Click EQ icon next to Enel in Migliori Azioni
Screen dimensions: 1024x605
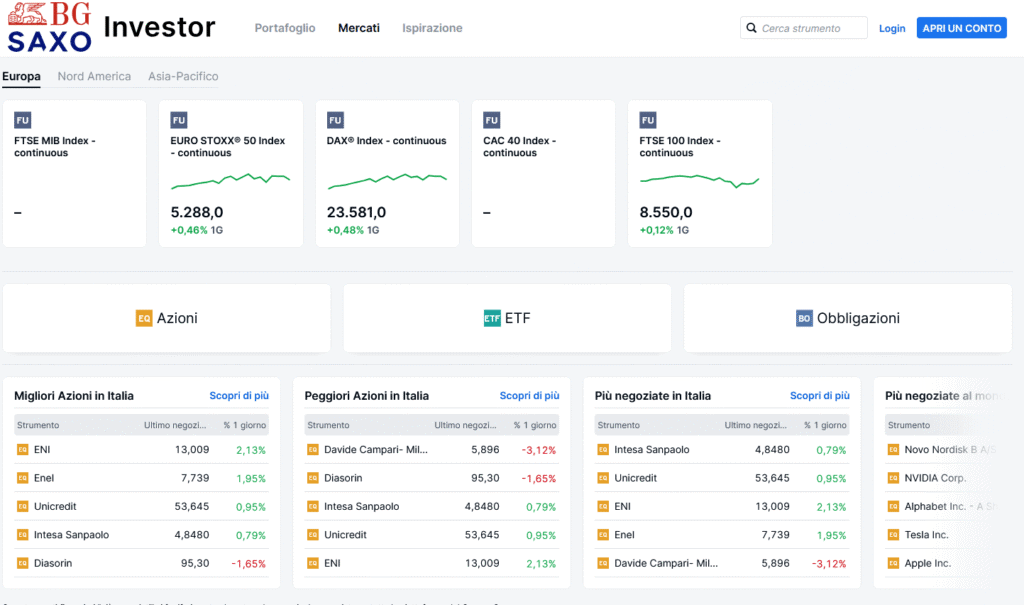pos(22,478)
